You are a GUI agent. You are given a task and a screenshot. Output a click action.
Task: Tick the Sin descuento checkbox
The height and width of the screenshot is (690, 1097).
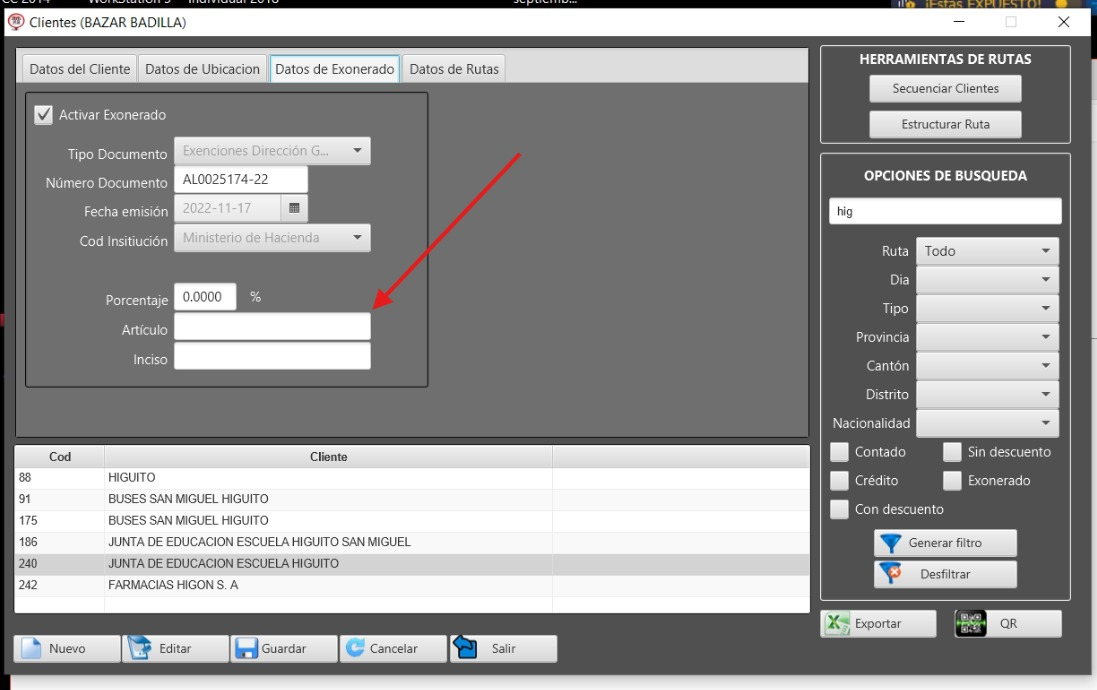[x=952, y=452]
